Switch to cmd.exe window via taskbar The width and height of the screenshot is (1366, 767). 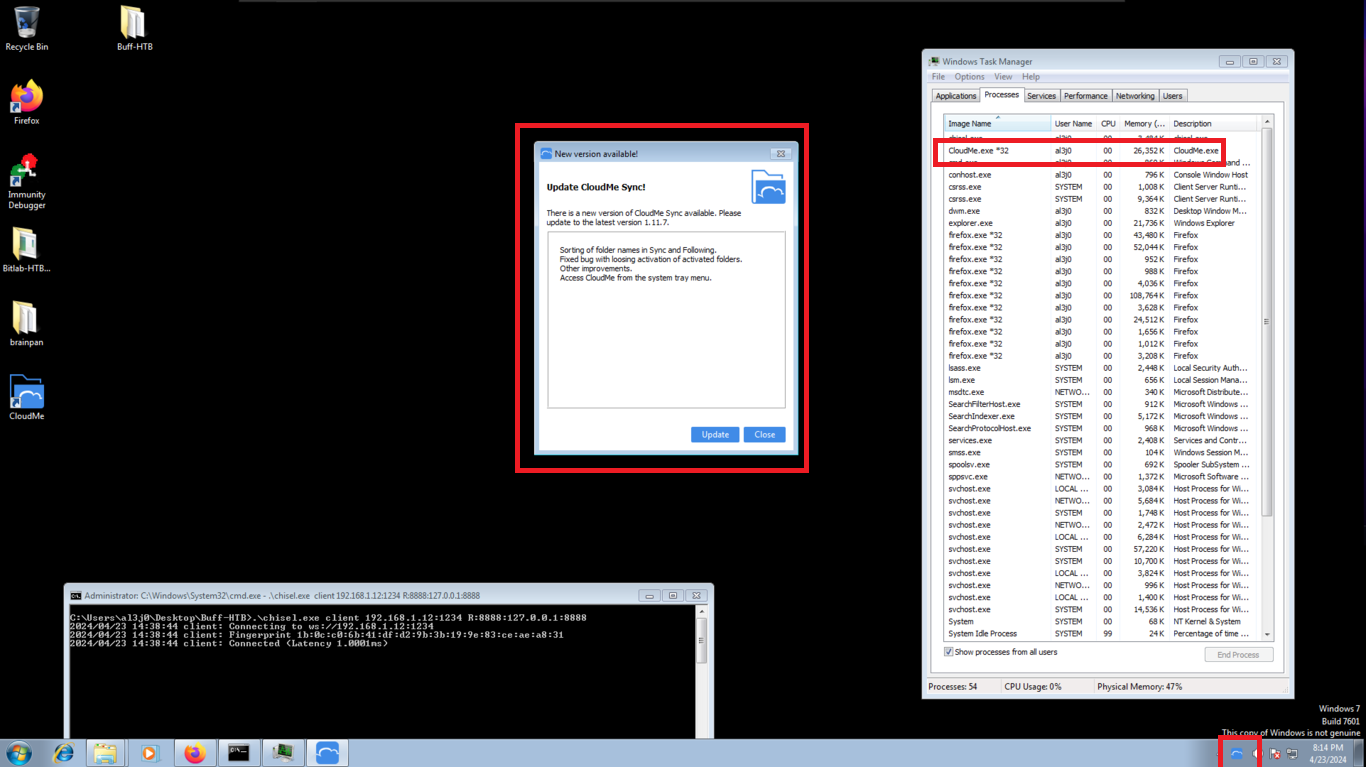tap(238, 753)
